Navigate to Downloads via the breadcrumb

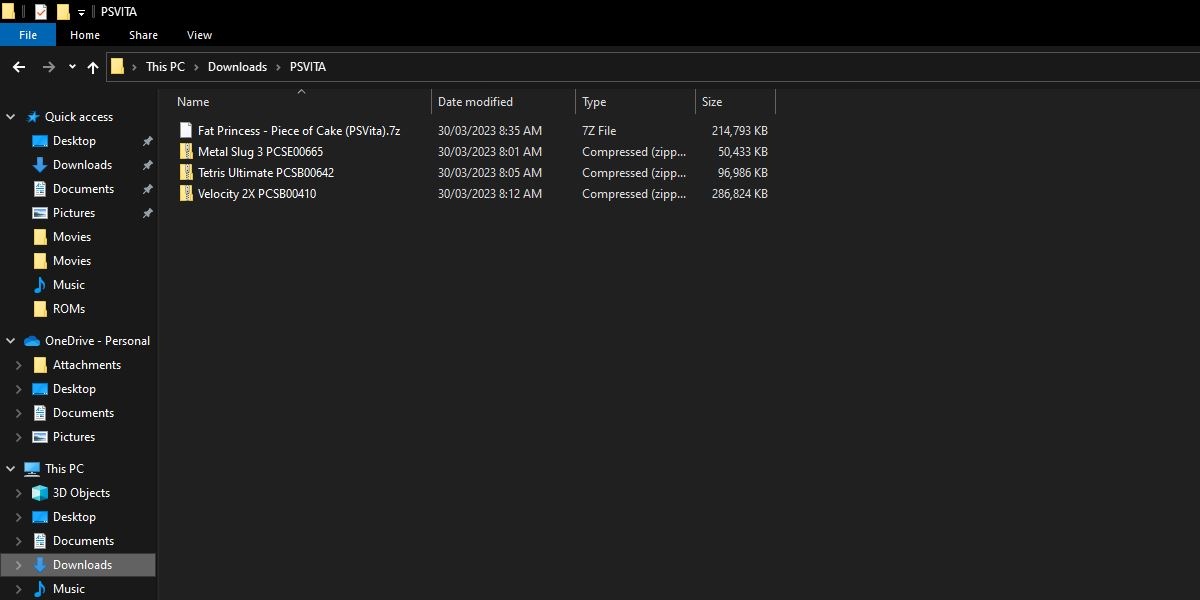(237, 66)
